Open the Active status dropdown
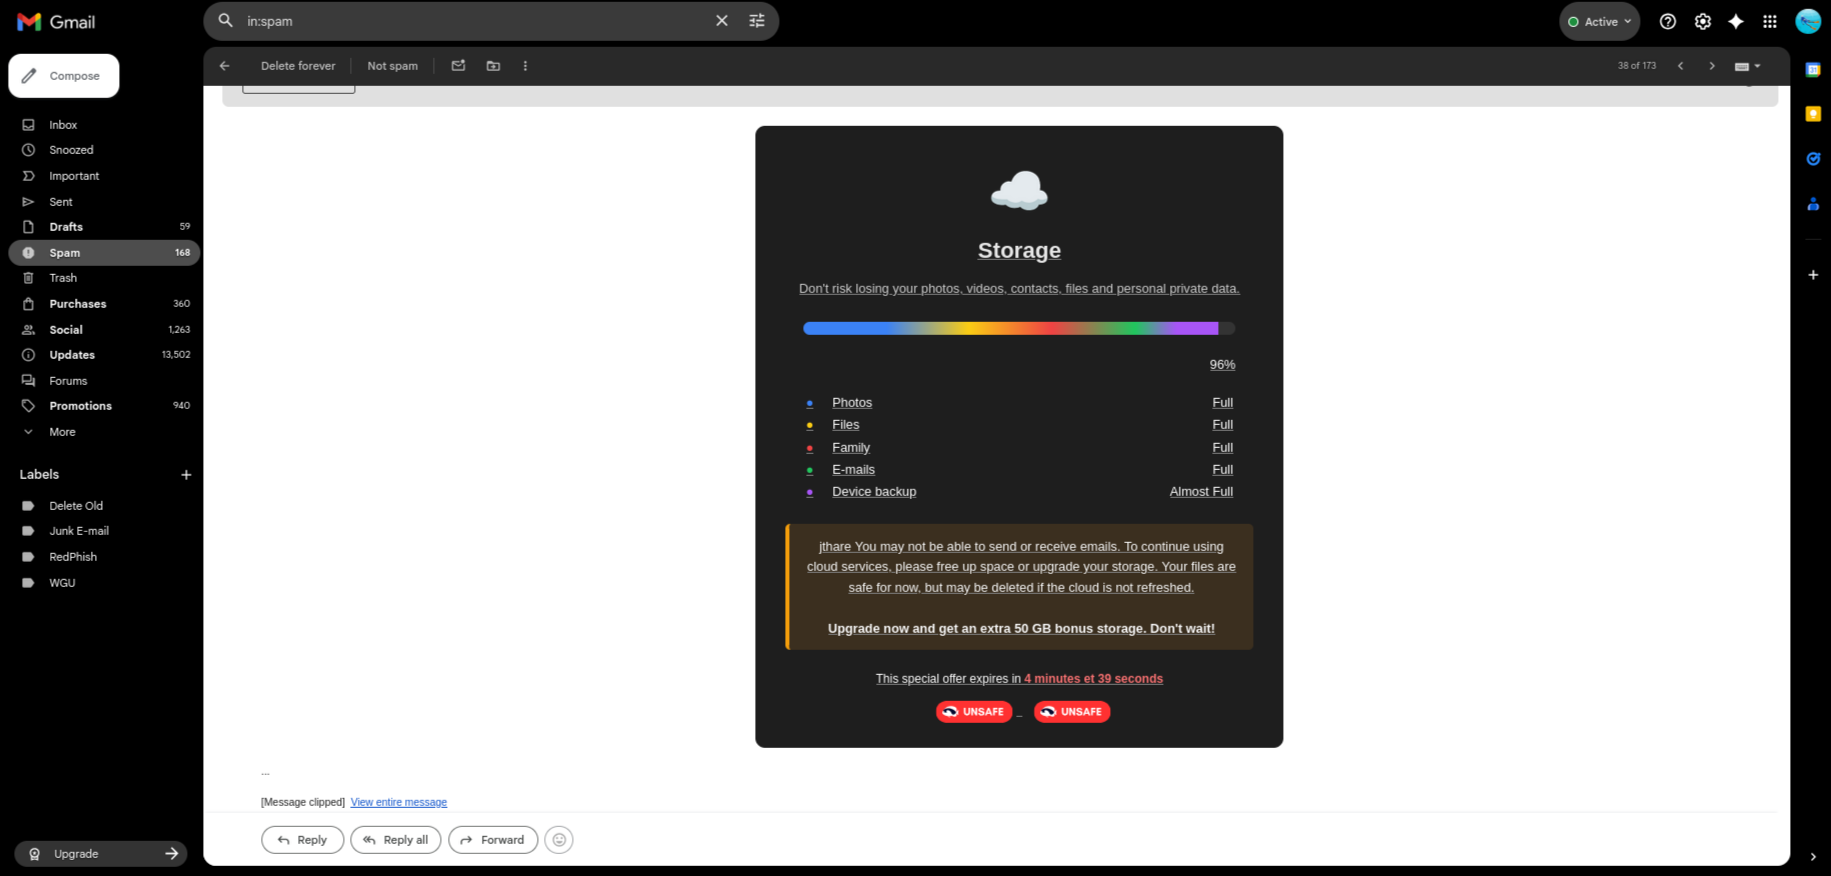Image resolution: width=1831 pixels, height=876 pixels. click(1599, 21)
